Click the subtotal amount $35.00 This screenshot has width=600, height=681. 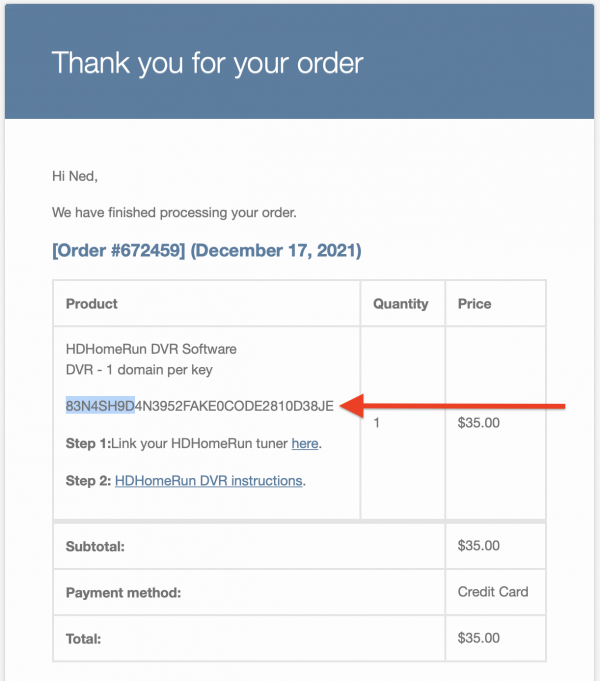tap(478, 545)
